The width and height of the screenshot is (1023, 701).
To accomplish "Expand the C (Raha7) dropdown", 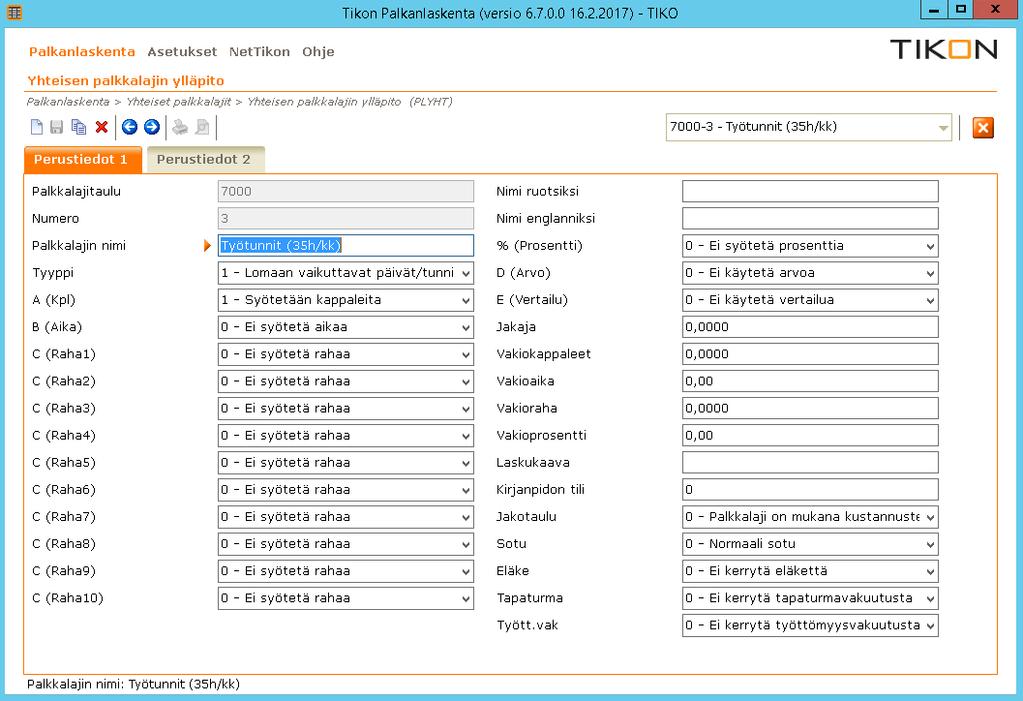I will (466, 517).
